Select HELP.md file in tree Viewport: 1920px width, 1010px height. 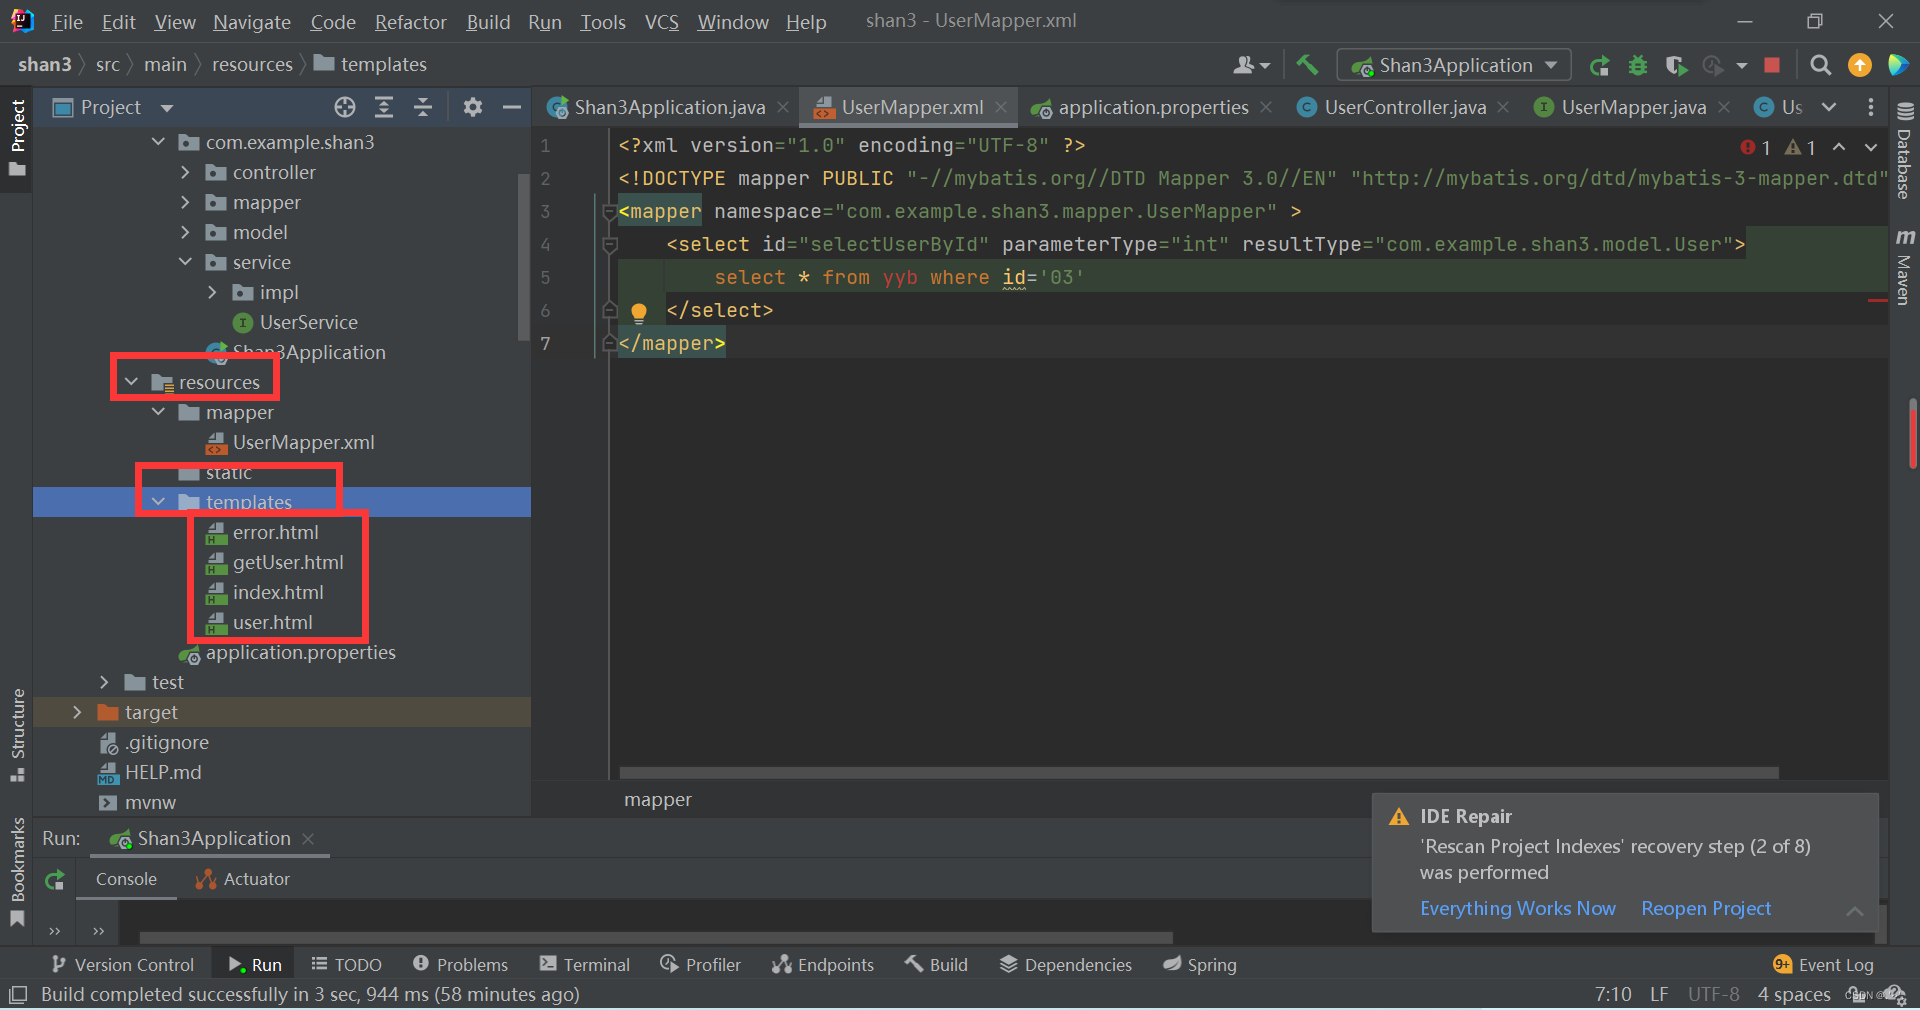click(163, 773)
